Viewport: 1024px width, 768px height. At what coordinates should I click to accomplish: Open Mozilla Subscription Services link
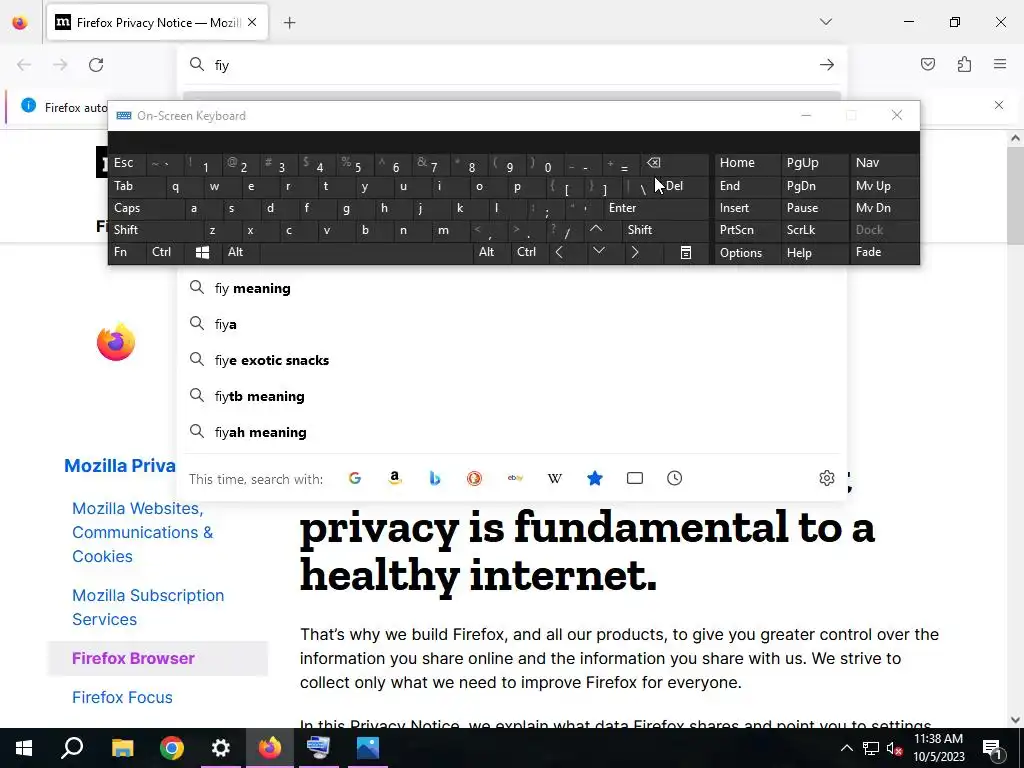tap(148, 607)
